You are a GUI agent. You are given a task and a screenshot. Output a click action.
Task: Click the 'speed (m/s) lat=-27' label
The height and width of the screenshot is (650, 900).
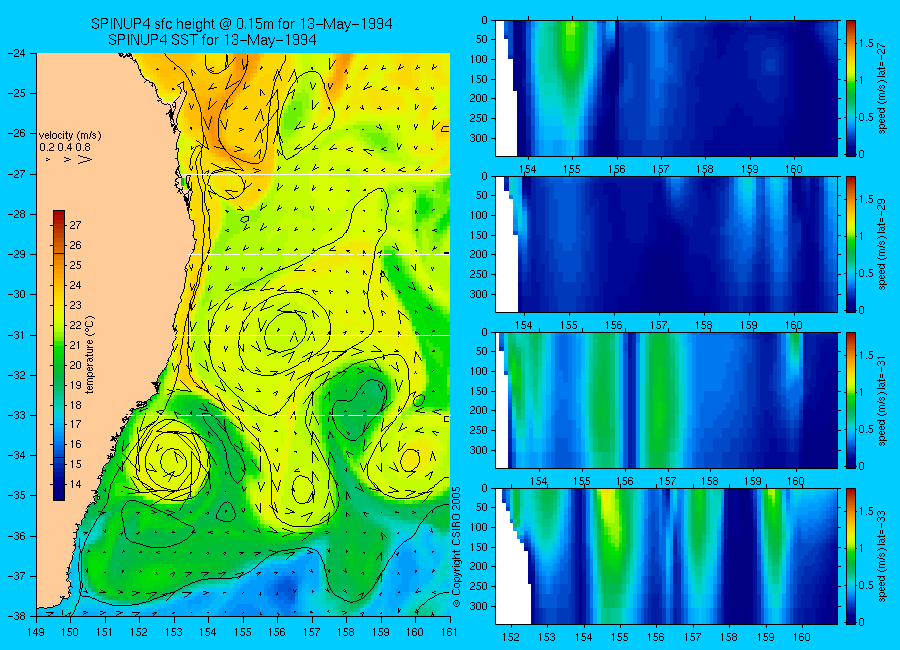coord(882,88)
